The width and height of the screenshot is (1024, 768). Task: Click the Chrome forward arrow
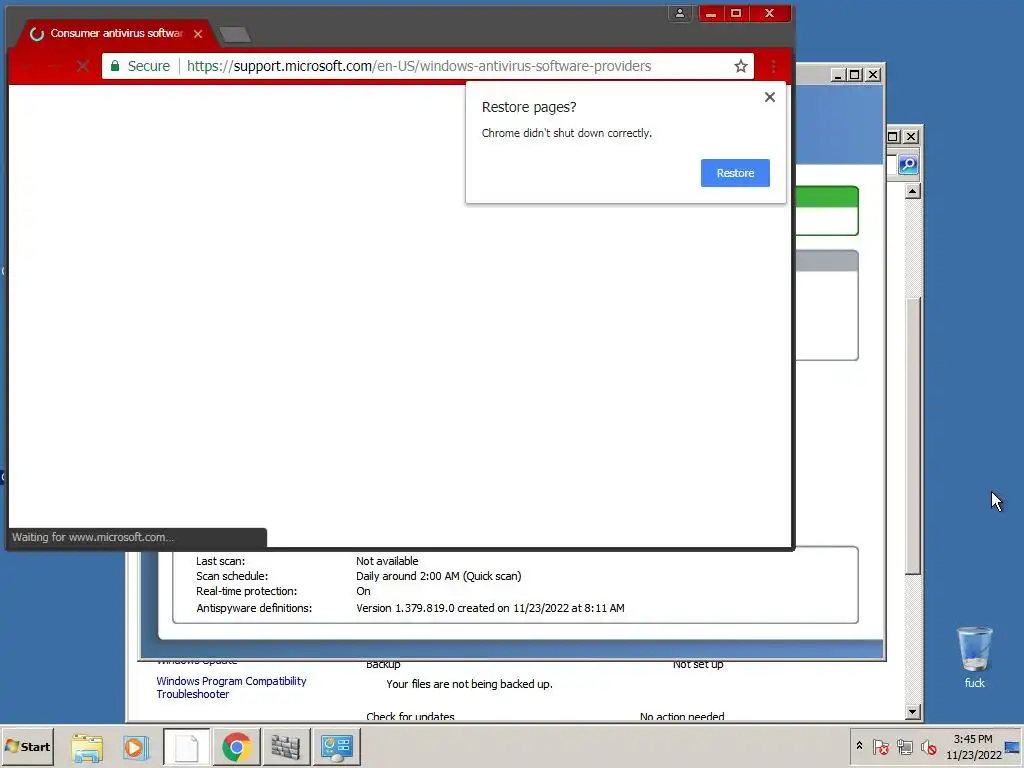(x=55, y=66)
